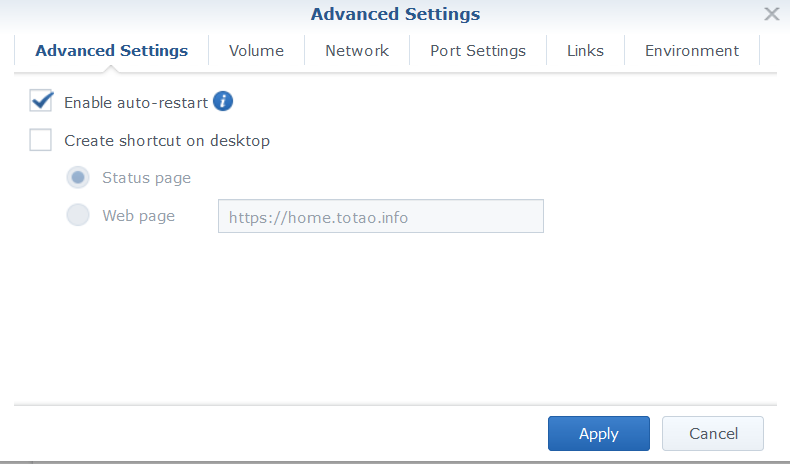Image resolution: width=790 pixels, height=464 pixels.
Task: Enable Create shortcut on desktop
Action: 40,140
